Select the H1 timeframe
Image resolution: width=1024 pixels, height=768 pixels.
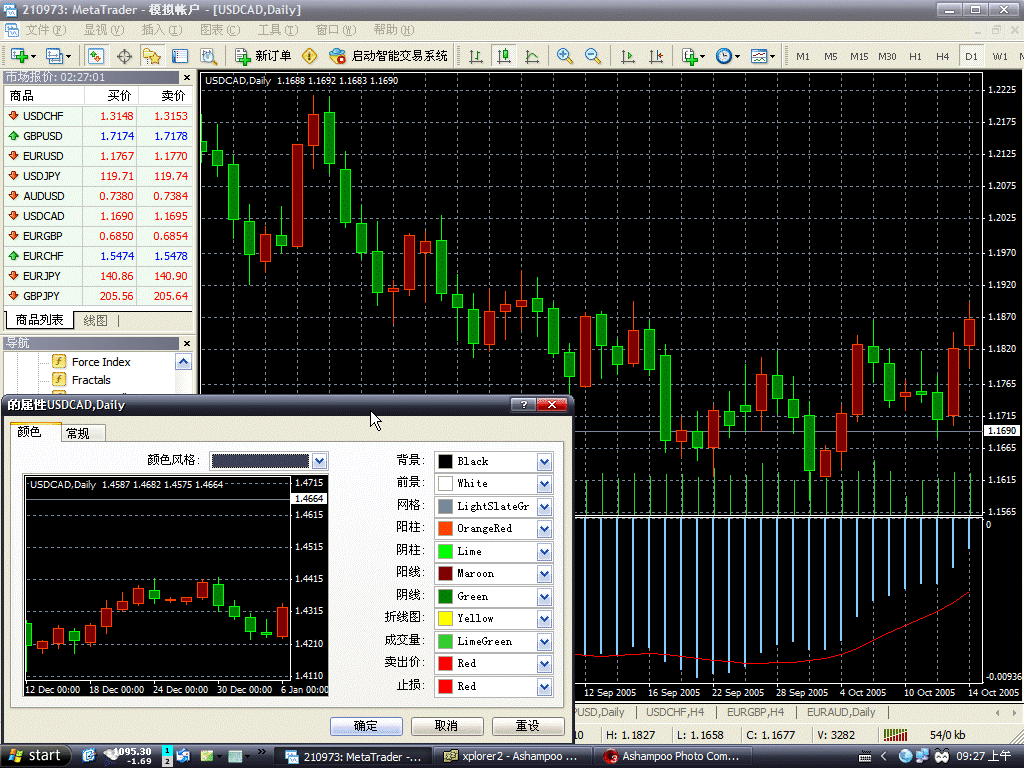(915, 56)
